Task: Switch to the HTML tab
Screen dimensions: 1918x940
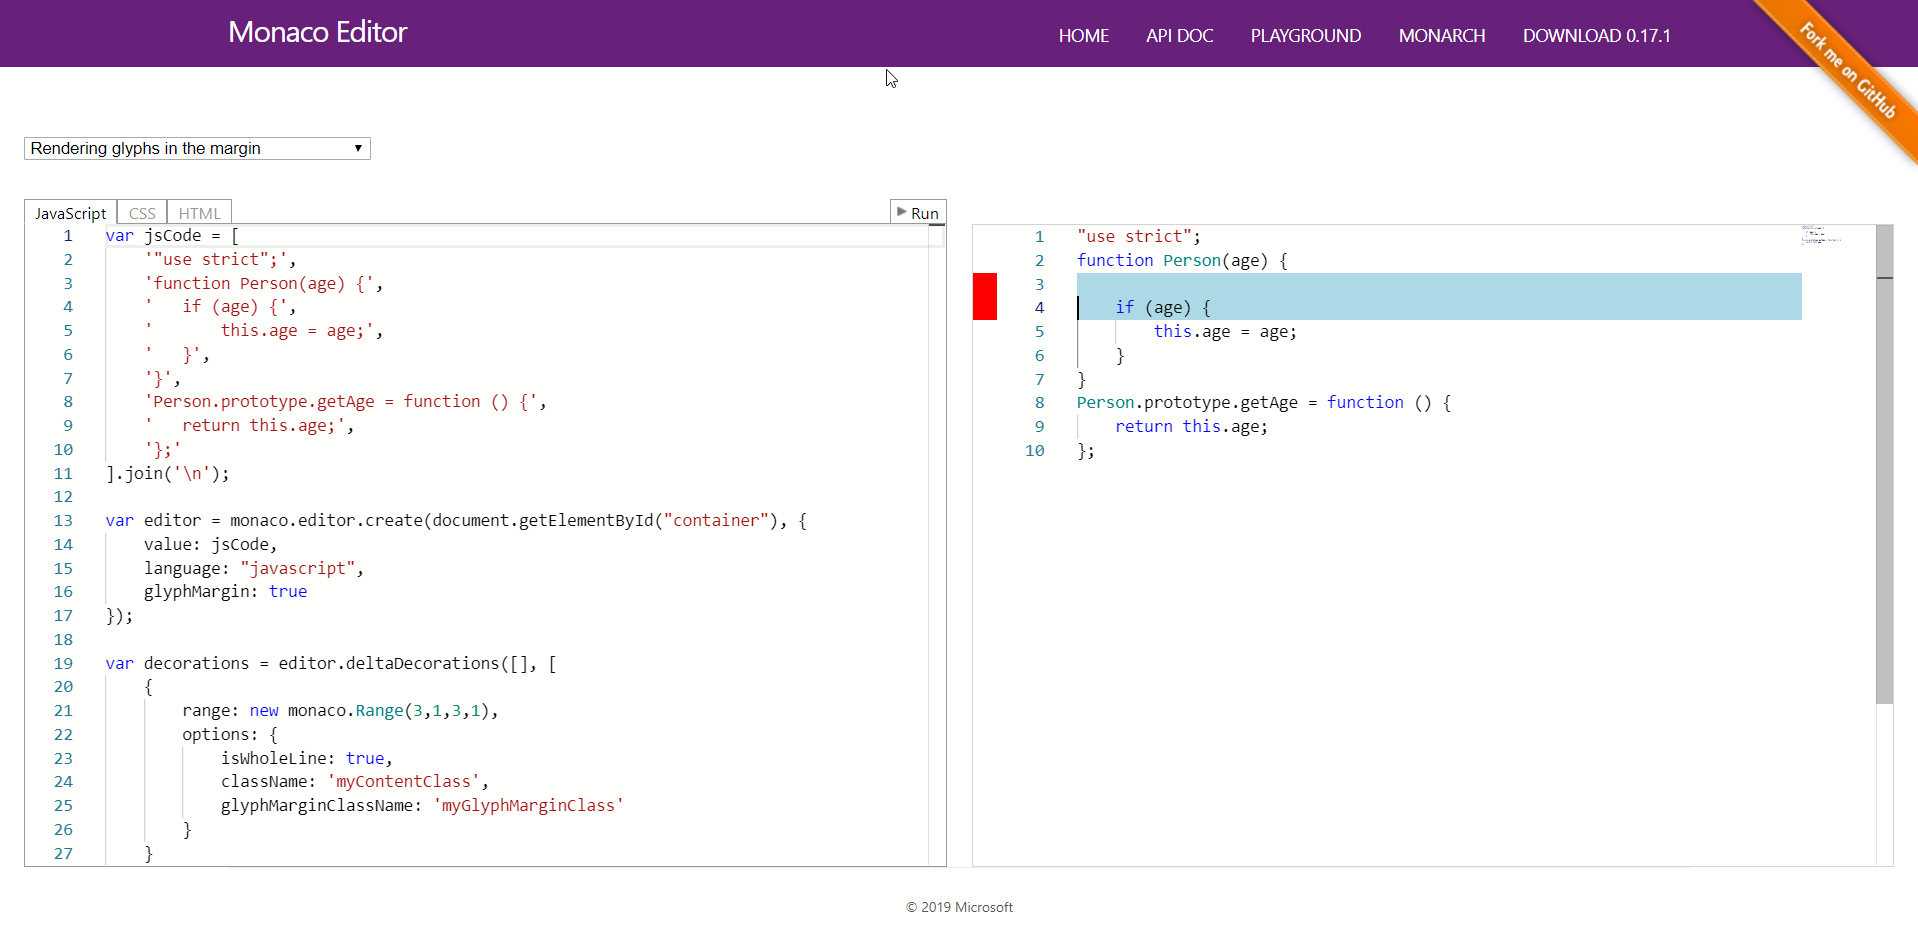Action: pos(200,213)
